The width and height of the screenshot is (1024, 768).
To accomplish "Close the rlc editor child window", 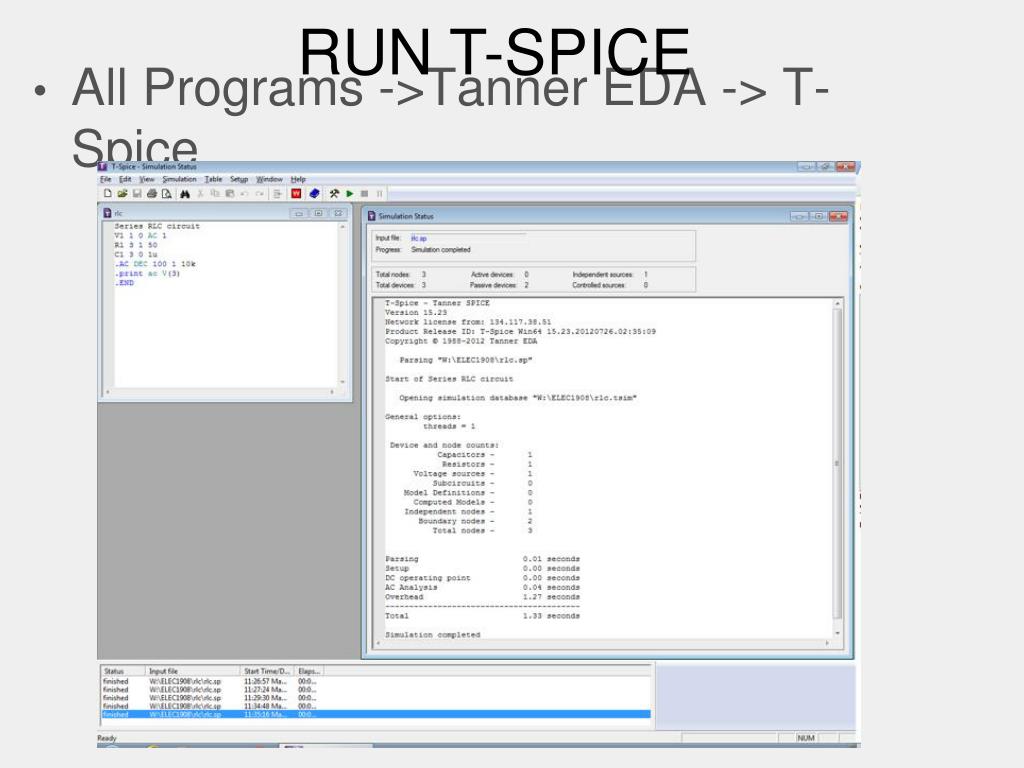I will click(x=338, y=213).
